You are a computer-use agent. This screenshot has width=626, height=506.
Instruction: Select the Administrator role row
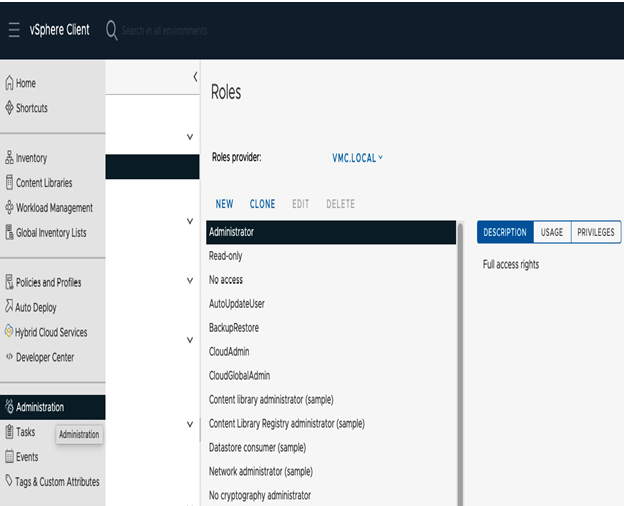click(331, 232)
